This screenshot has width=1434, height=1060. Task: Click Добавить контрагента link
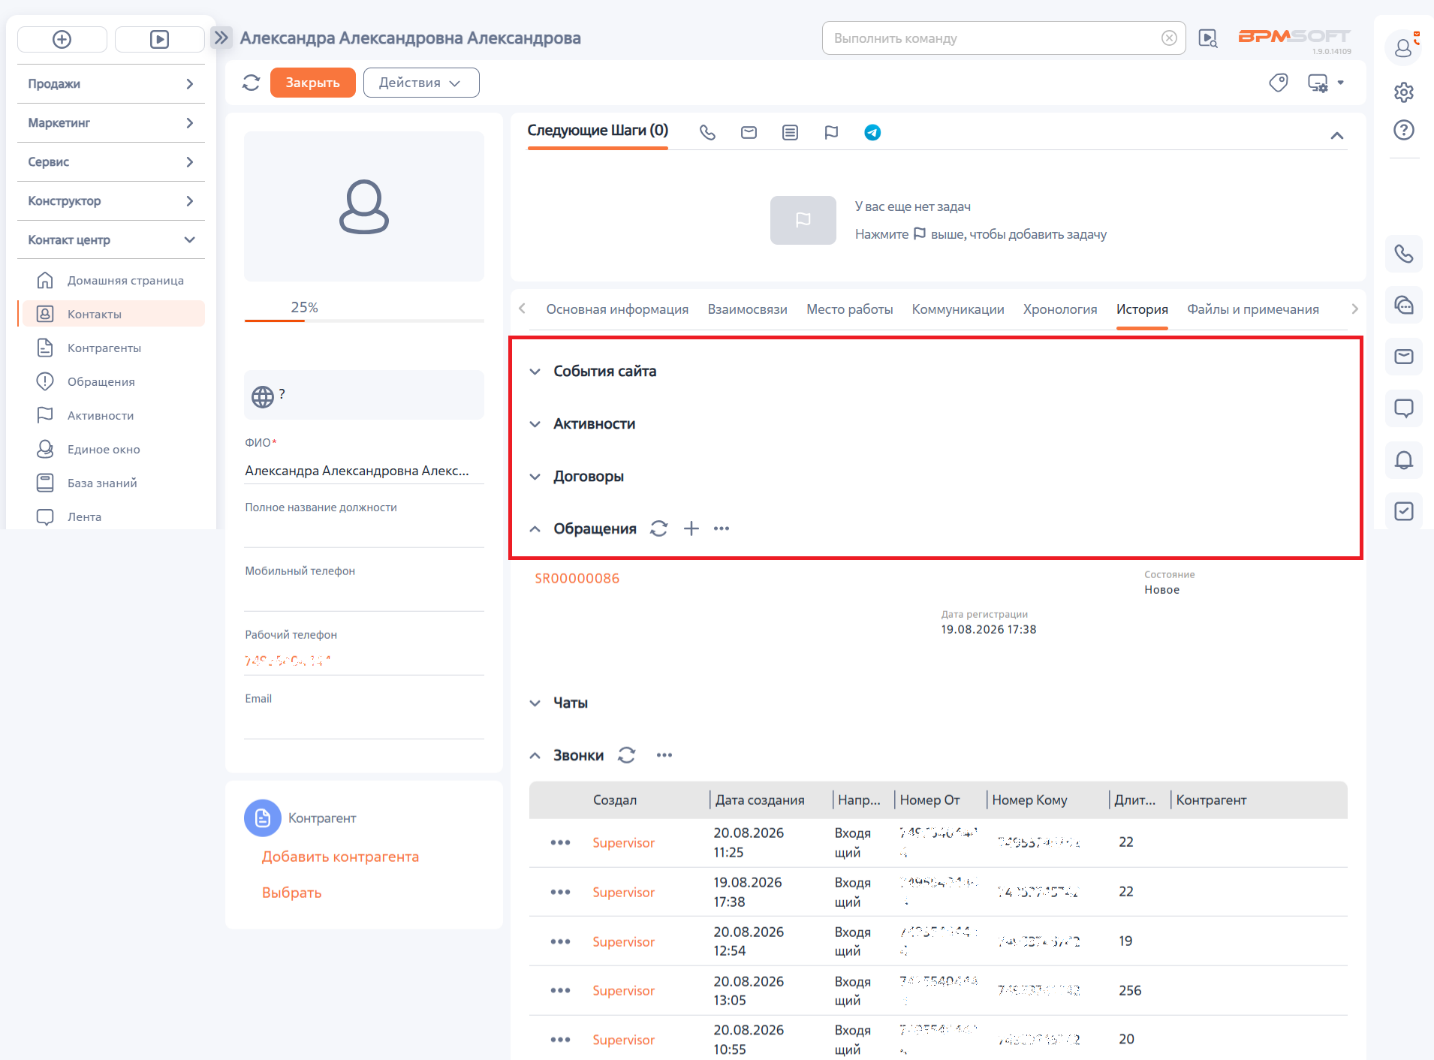[x=340, y=857]
